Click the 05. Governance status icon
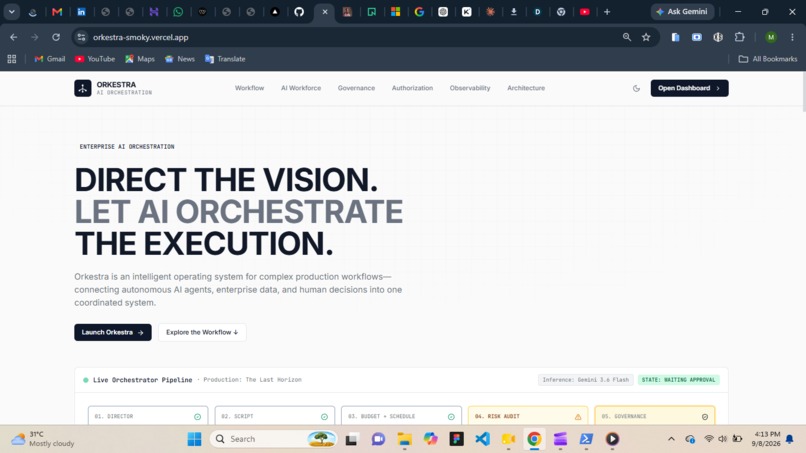The image size is (806, 453). tap(705, 416)
